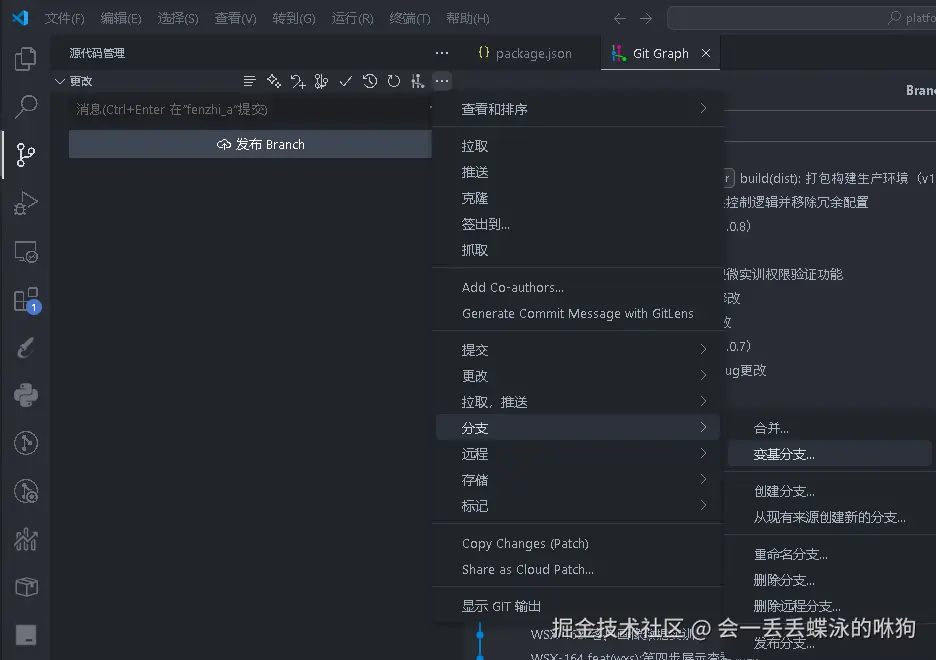Expand the 拉取，推送 submenu

pyautogui.click(x=578, y=402)
